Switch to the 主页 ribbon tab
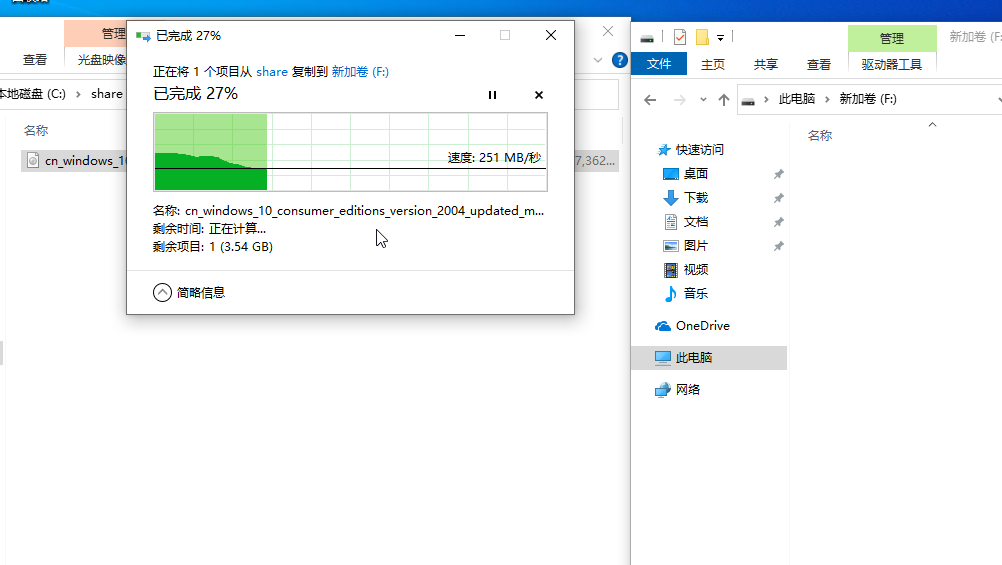This screenshot has height=565, width=1002. pyautogui.click(x=713, y=64)
